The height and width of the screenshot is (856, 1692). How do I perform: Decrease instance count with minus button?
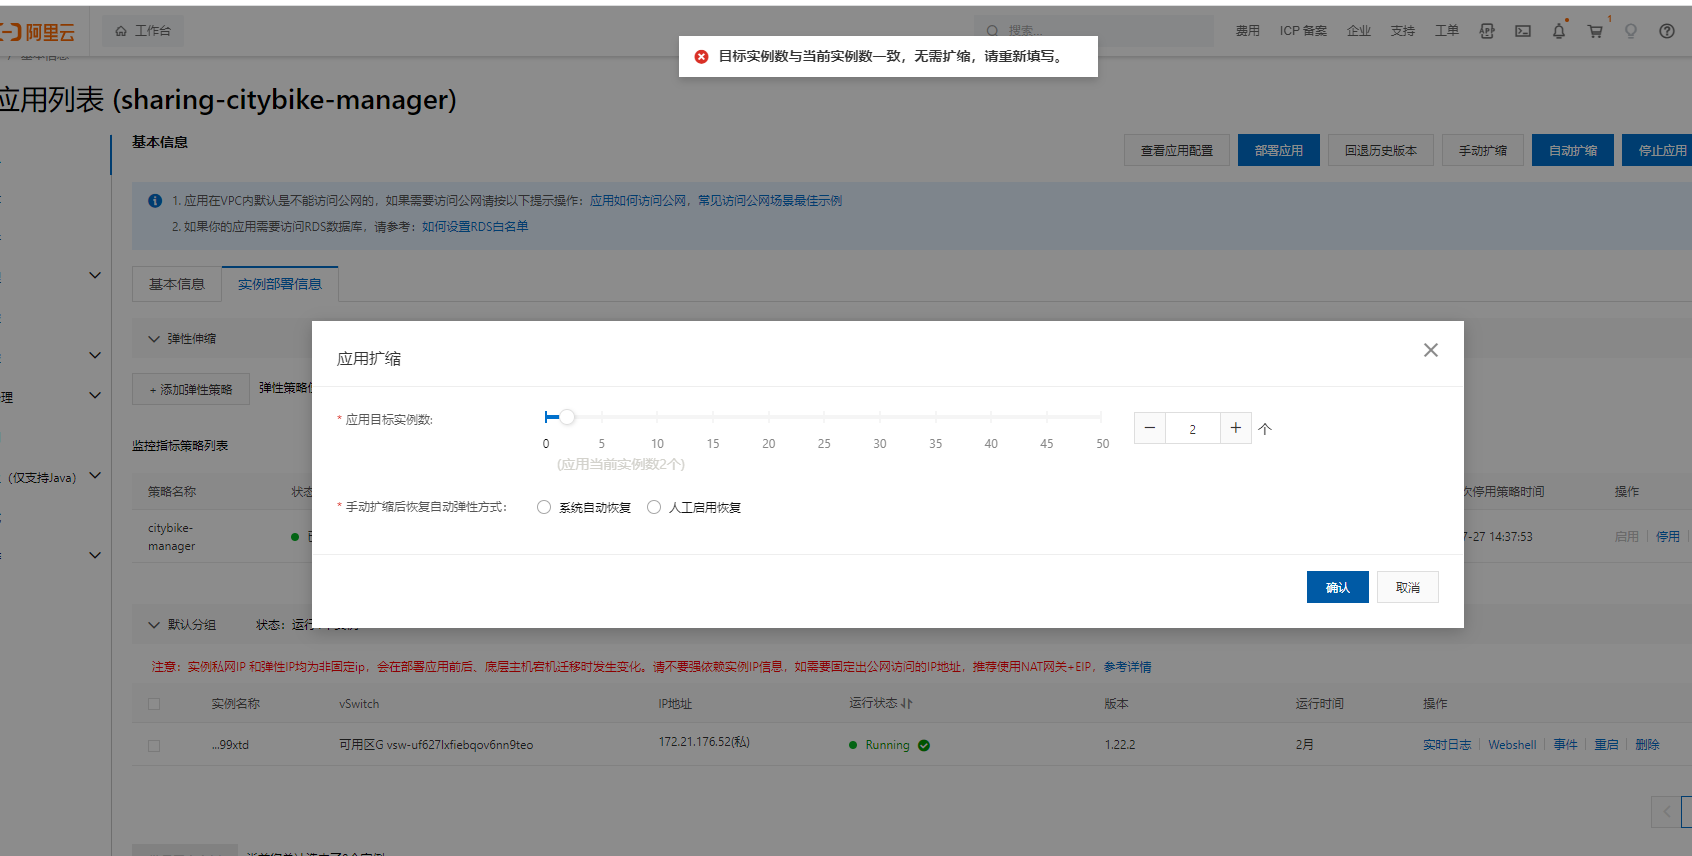(x=1150, y=428)
